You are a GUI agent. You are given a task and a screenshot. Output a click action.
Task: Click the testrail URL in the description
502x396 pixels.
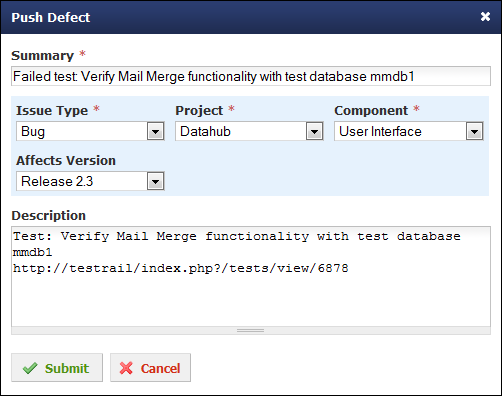coord(180,268)
